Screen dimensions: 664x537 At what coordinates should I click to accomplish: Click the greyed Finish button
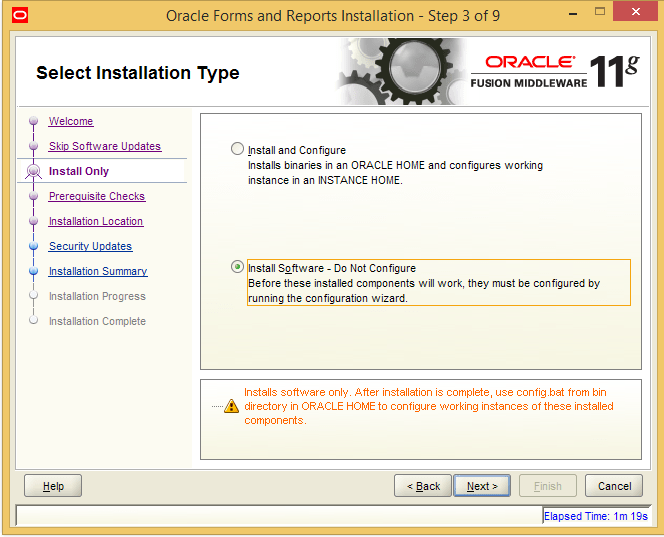[548, 486]
